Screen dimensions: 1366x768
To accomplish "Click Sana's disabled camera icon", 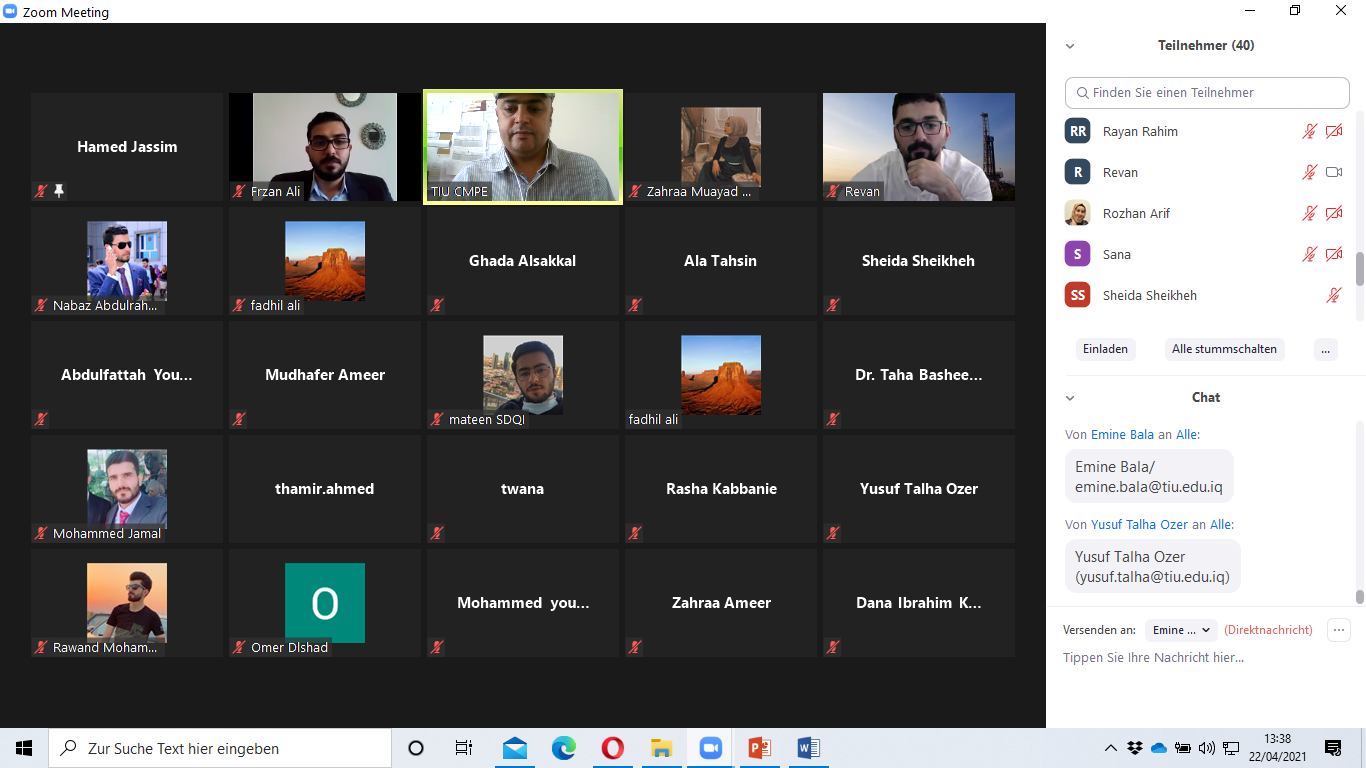I will (1334, 254).
